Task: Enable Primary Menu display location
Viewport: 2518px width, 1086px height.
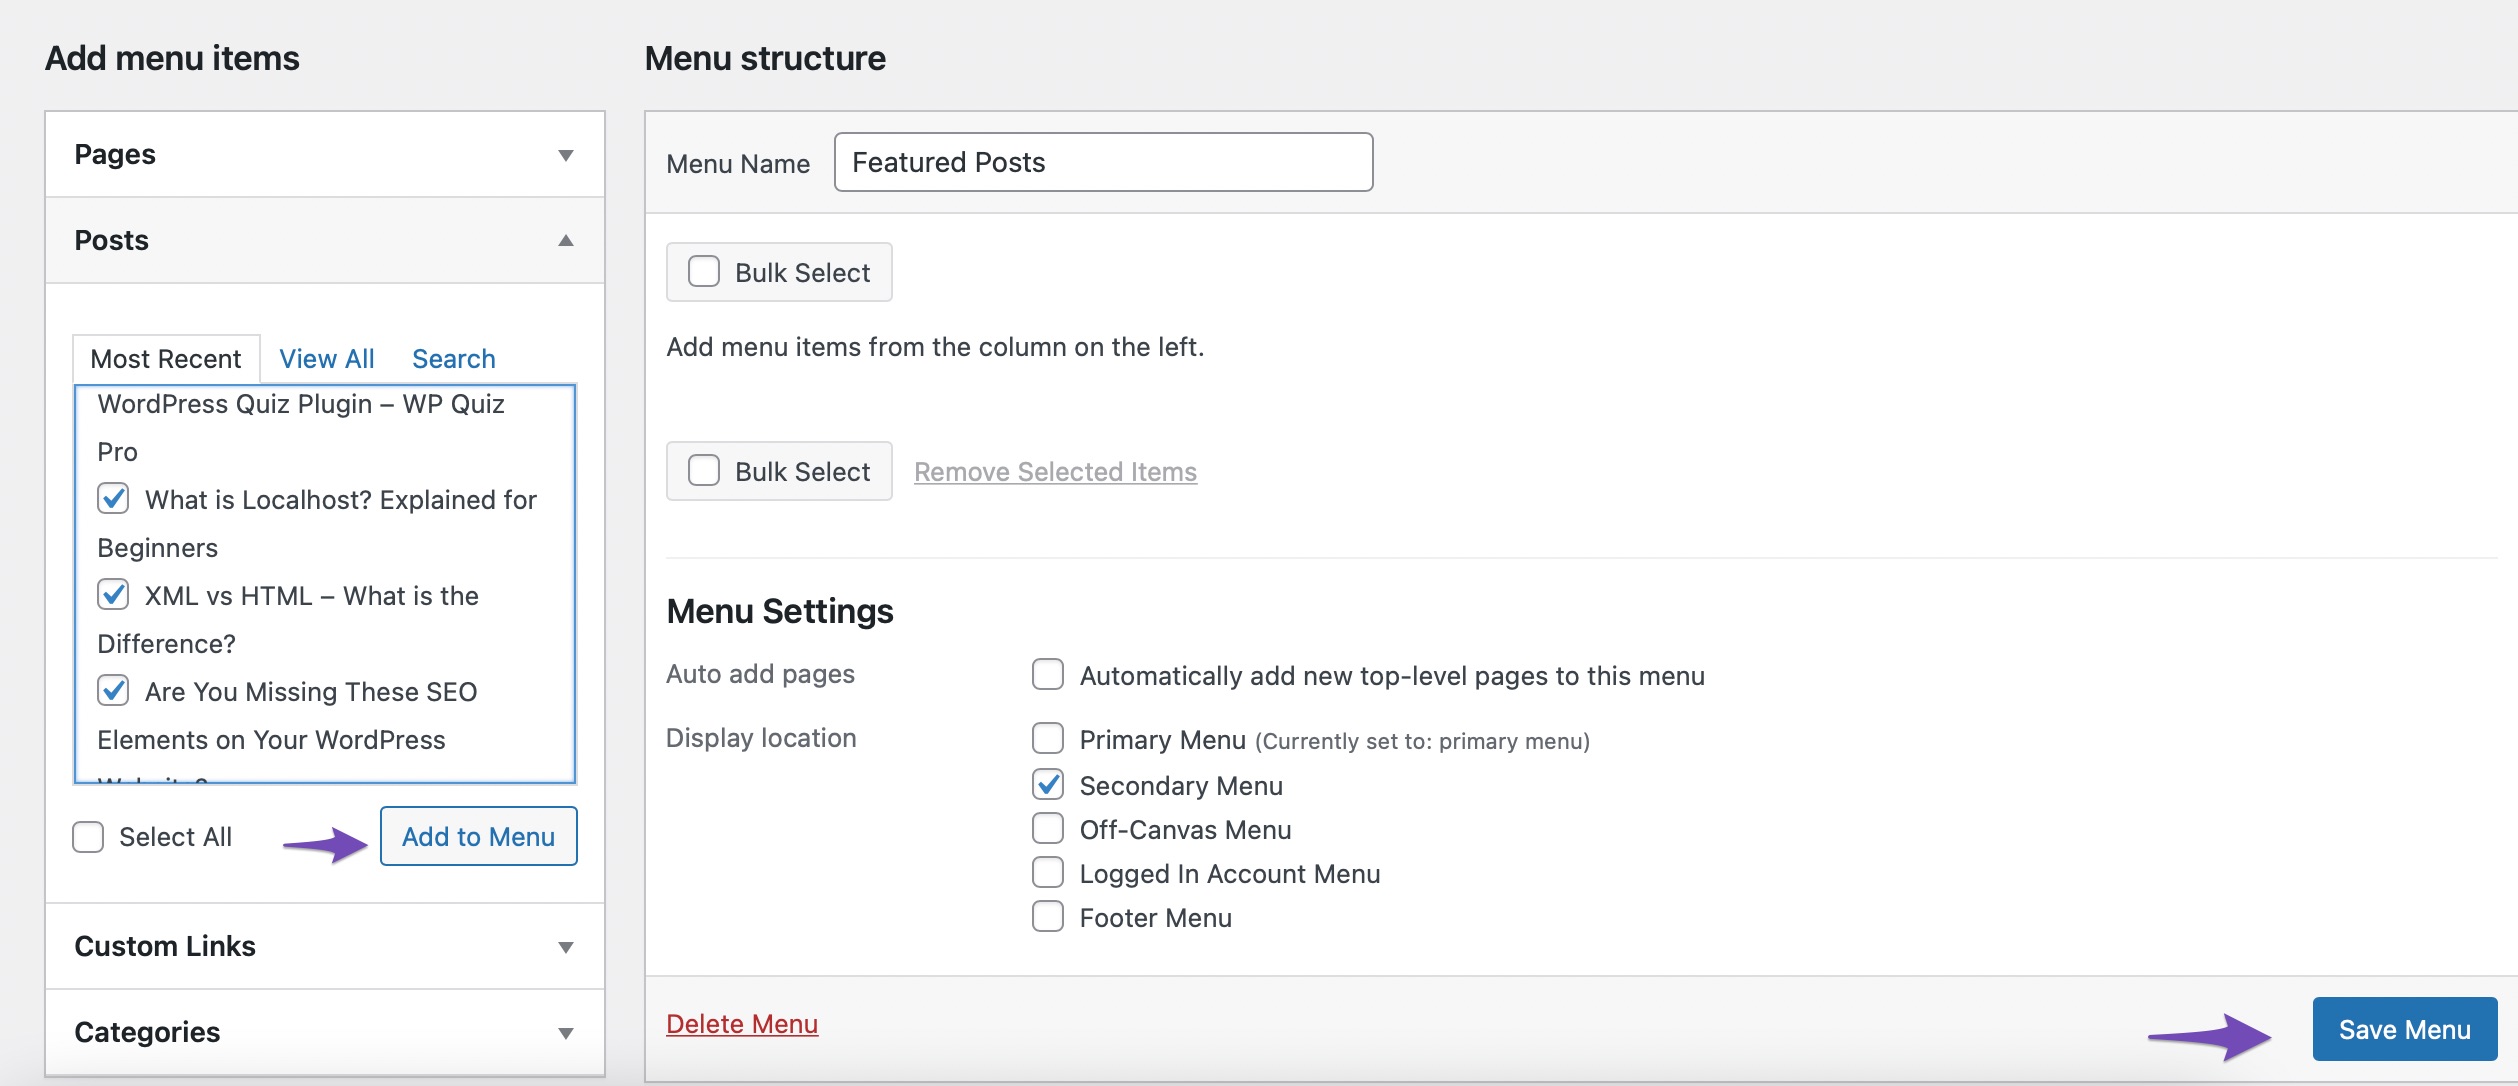Action: [x=1045, y=739]
